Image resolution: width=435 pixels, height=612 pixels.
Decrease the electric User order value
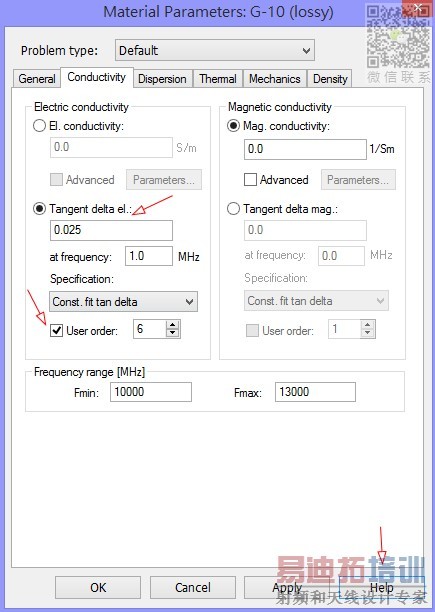[x=172, y=333]
